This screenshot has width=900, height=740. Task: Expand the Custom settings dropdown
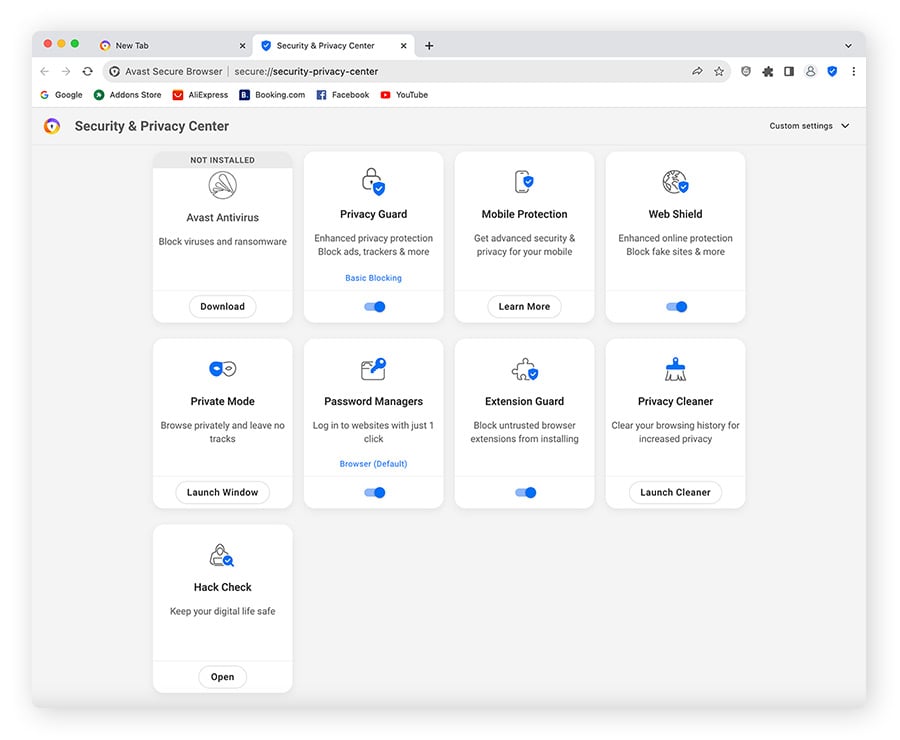click(809, 126)
